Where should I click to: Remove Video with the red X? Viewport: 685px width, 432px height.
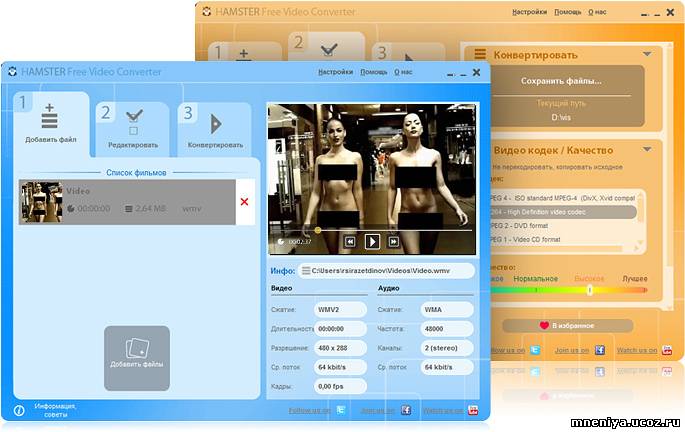(x=244, y=202)
